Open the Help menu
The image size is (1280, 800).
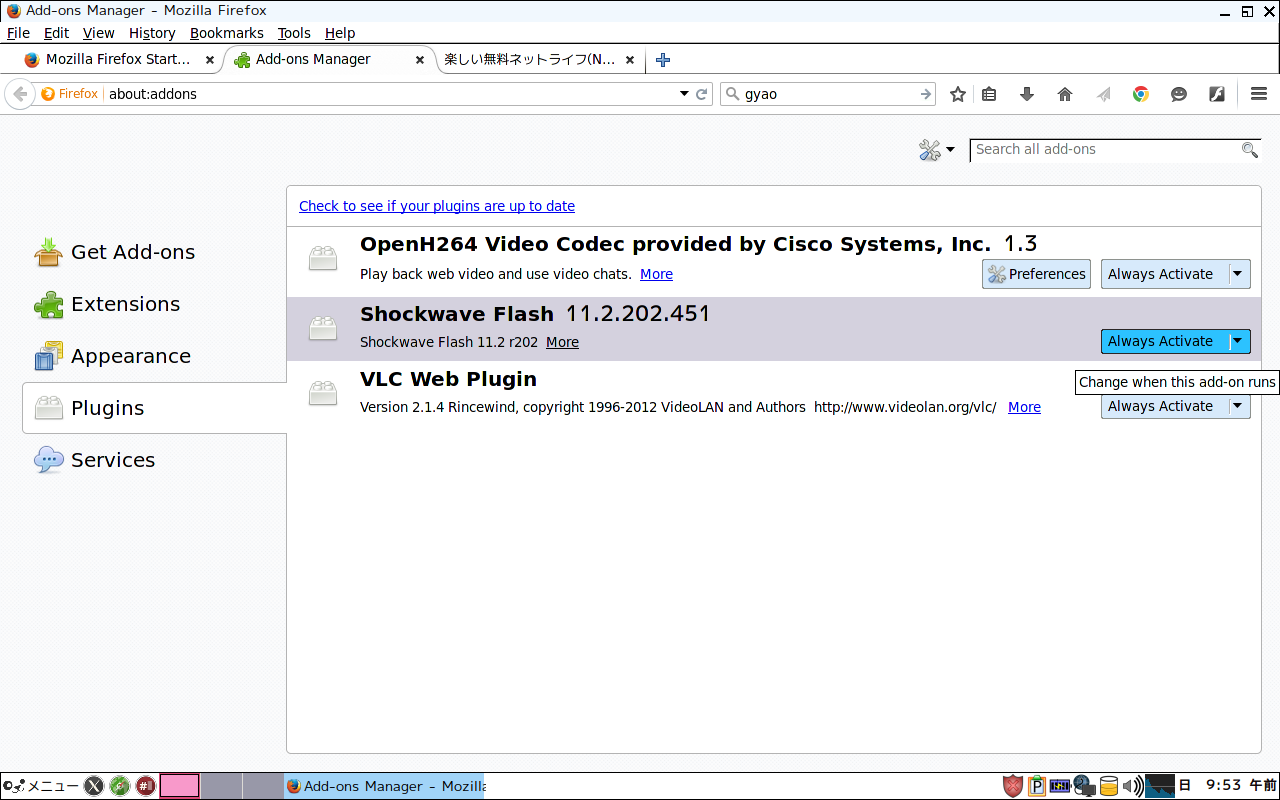(340, 33)
